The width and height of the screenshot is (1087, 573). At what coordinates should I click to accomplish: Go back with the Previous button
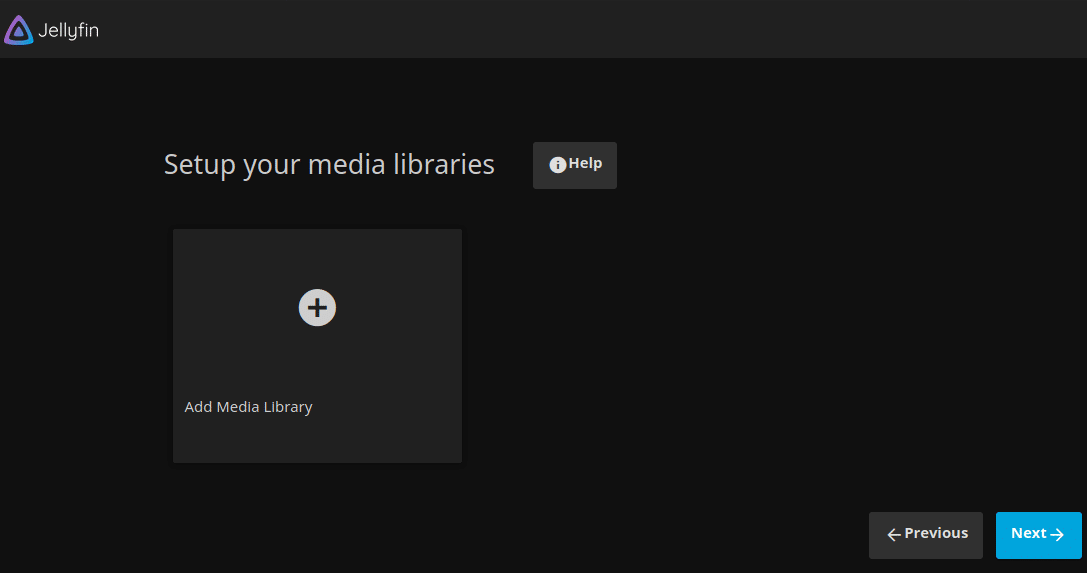pyautogui.click(x=925, y=535)
